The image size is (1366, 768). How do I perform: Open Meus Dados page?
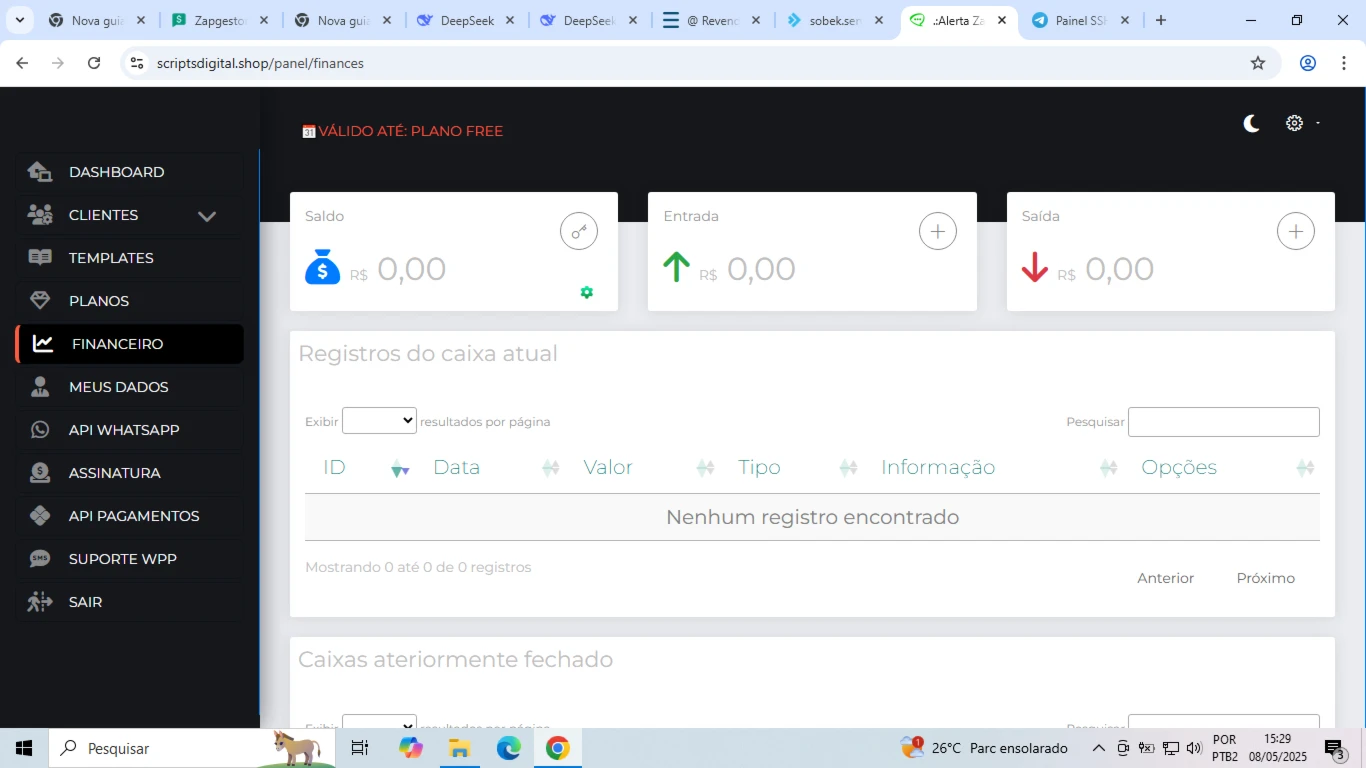coord(130,387)
